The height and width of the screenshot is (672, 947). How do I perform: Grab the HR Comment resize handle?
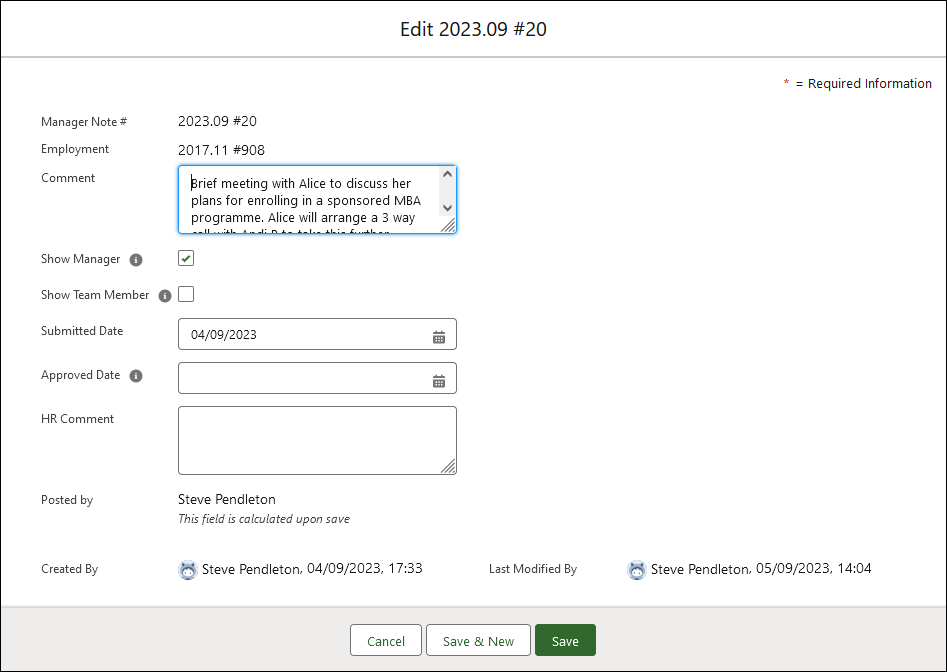448,466
